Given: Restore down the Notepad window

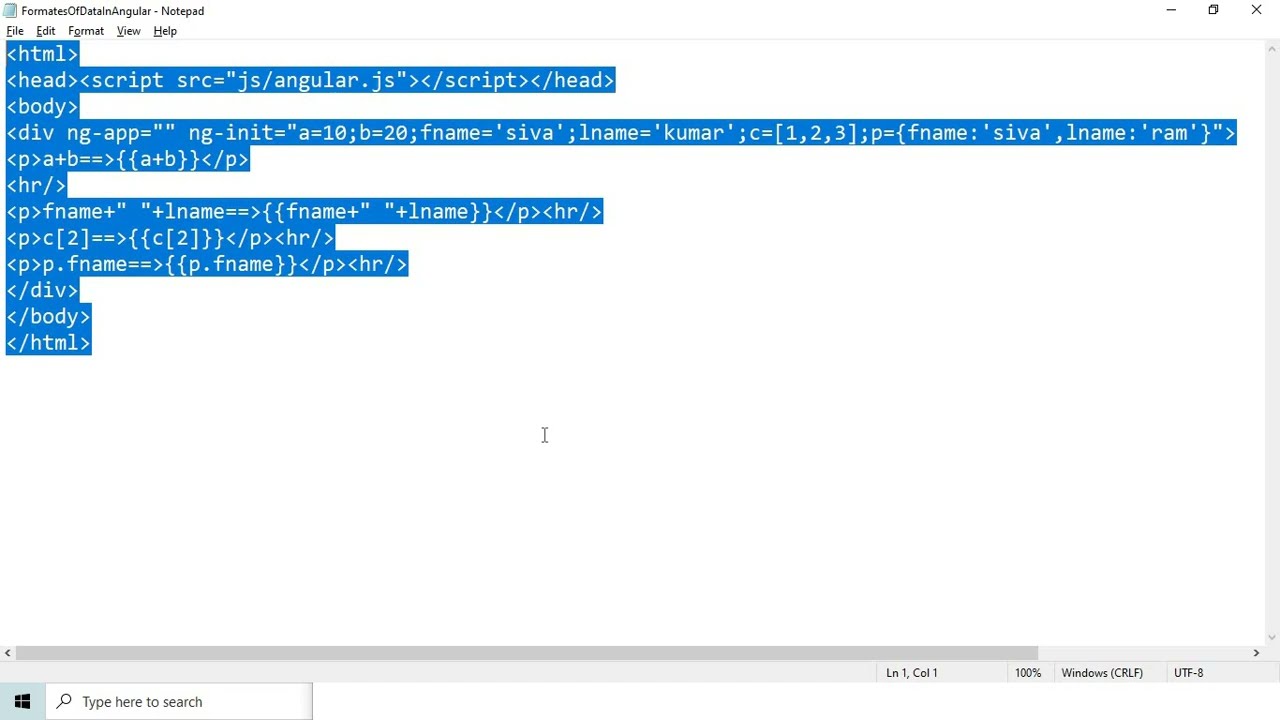Looking at the screenshot, I should coord(1213,10).
